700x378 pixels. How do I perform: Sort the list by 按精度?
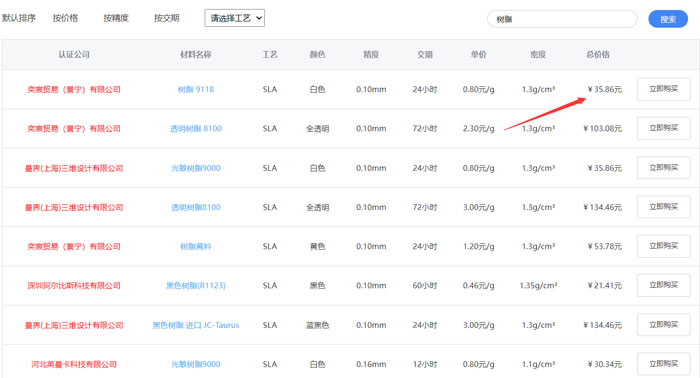pos(116,18)
